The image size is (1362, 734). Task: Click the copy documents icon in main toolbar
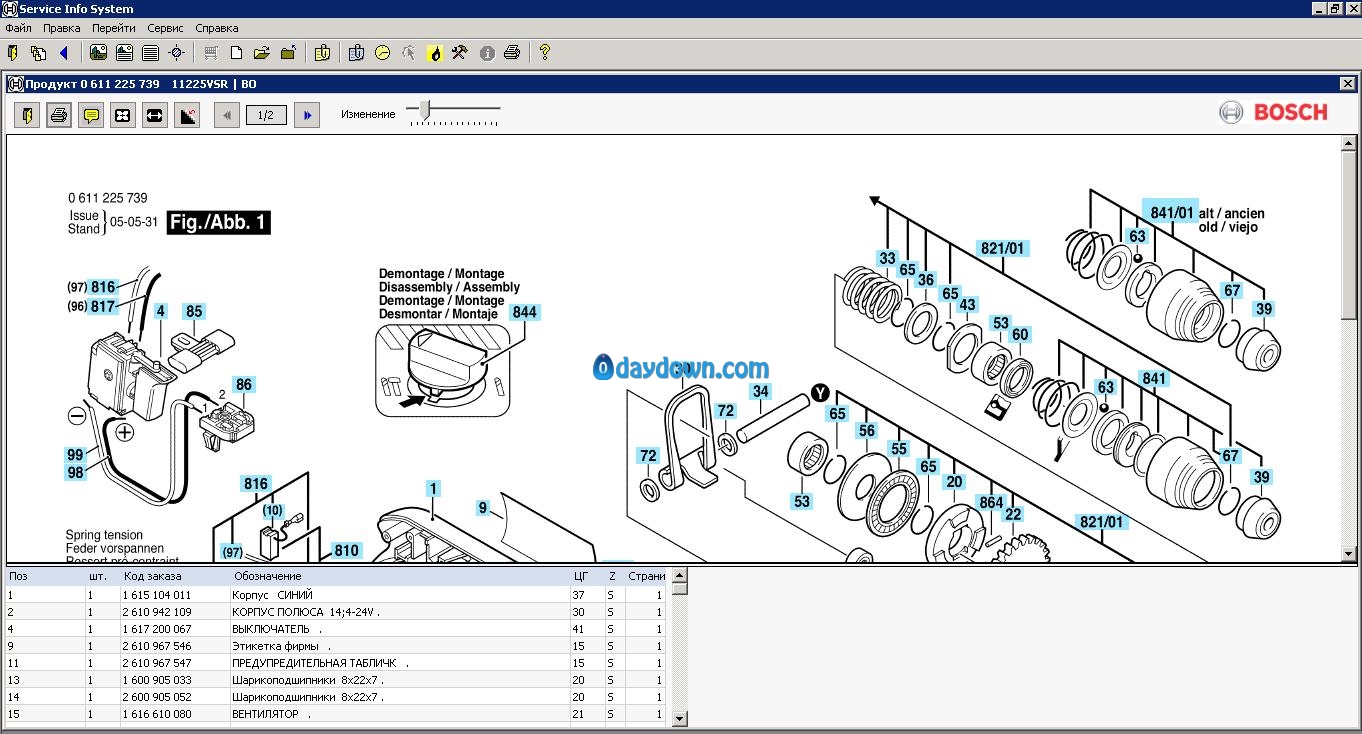pos(38,53)
